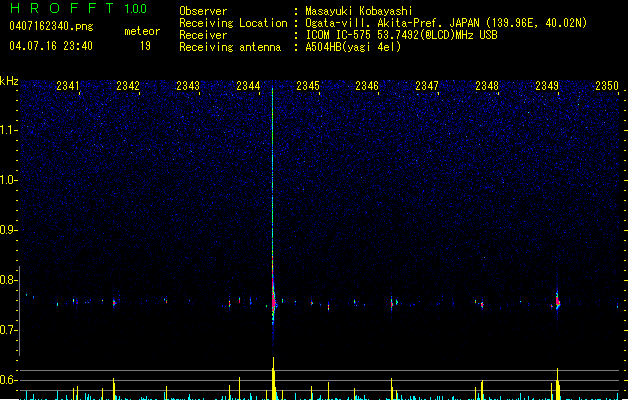Click the 2347 time marker

point(427,86)
